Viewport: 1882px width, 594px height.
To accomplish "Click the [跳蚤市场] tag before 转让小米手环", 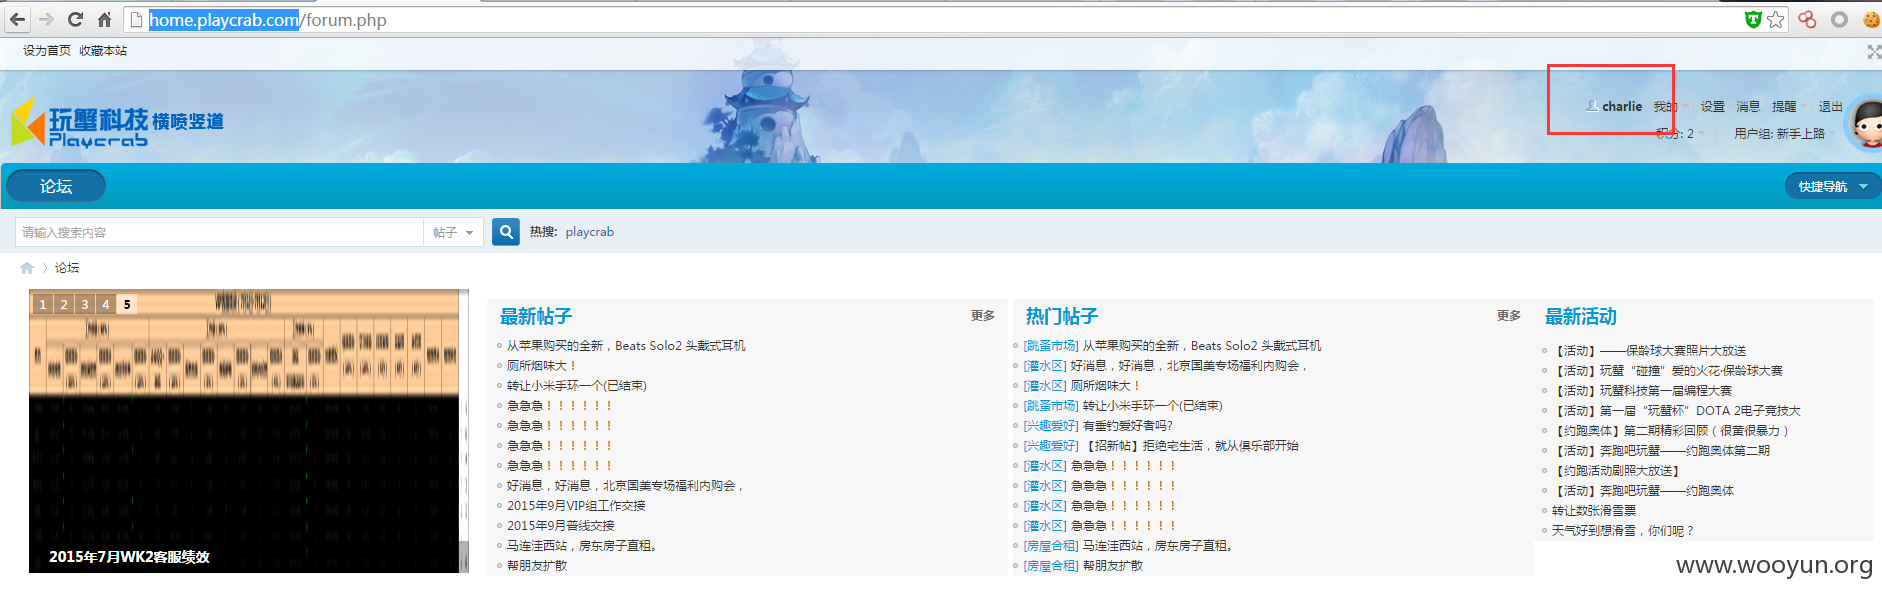I will (1051, 406).
